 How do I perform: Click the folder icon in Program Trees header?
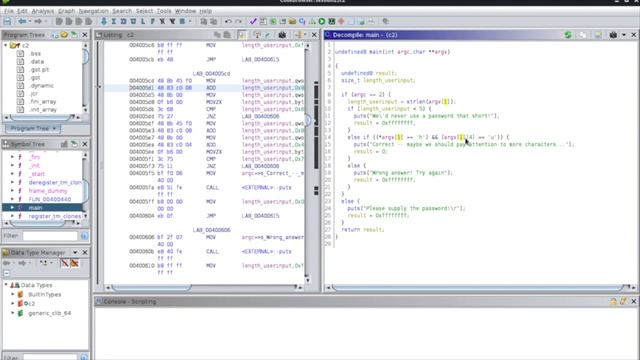point(64,35)
